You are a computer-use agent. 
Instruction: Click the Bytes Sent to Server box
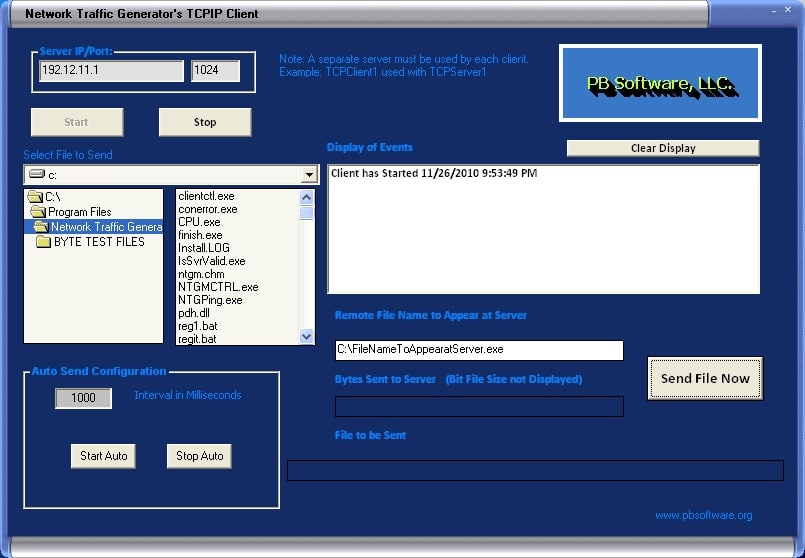pyautogui.click(x=479, y=407)
